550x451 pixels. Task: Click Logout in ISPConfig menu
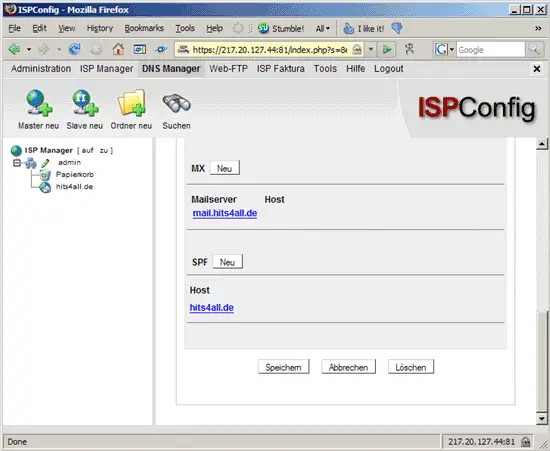(389, 69)
